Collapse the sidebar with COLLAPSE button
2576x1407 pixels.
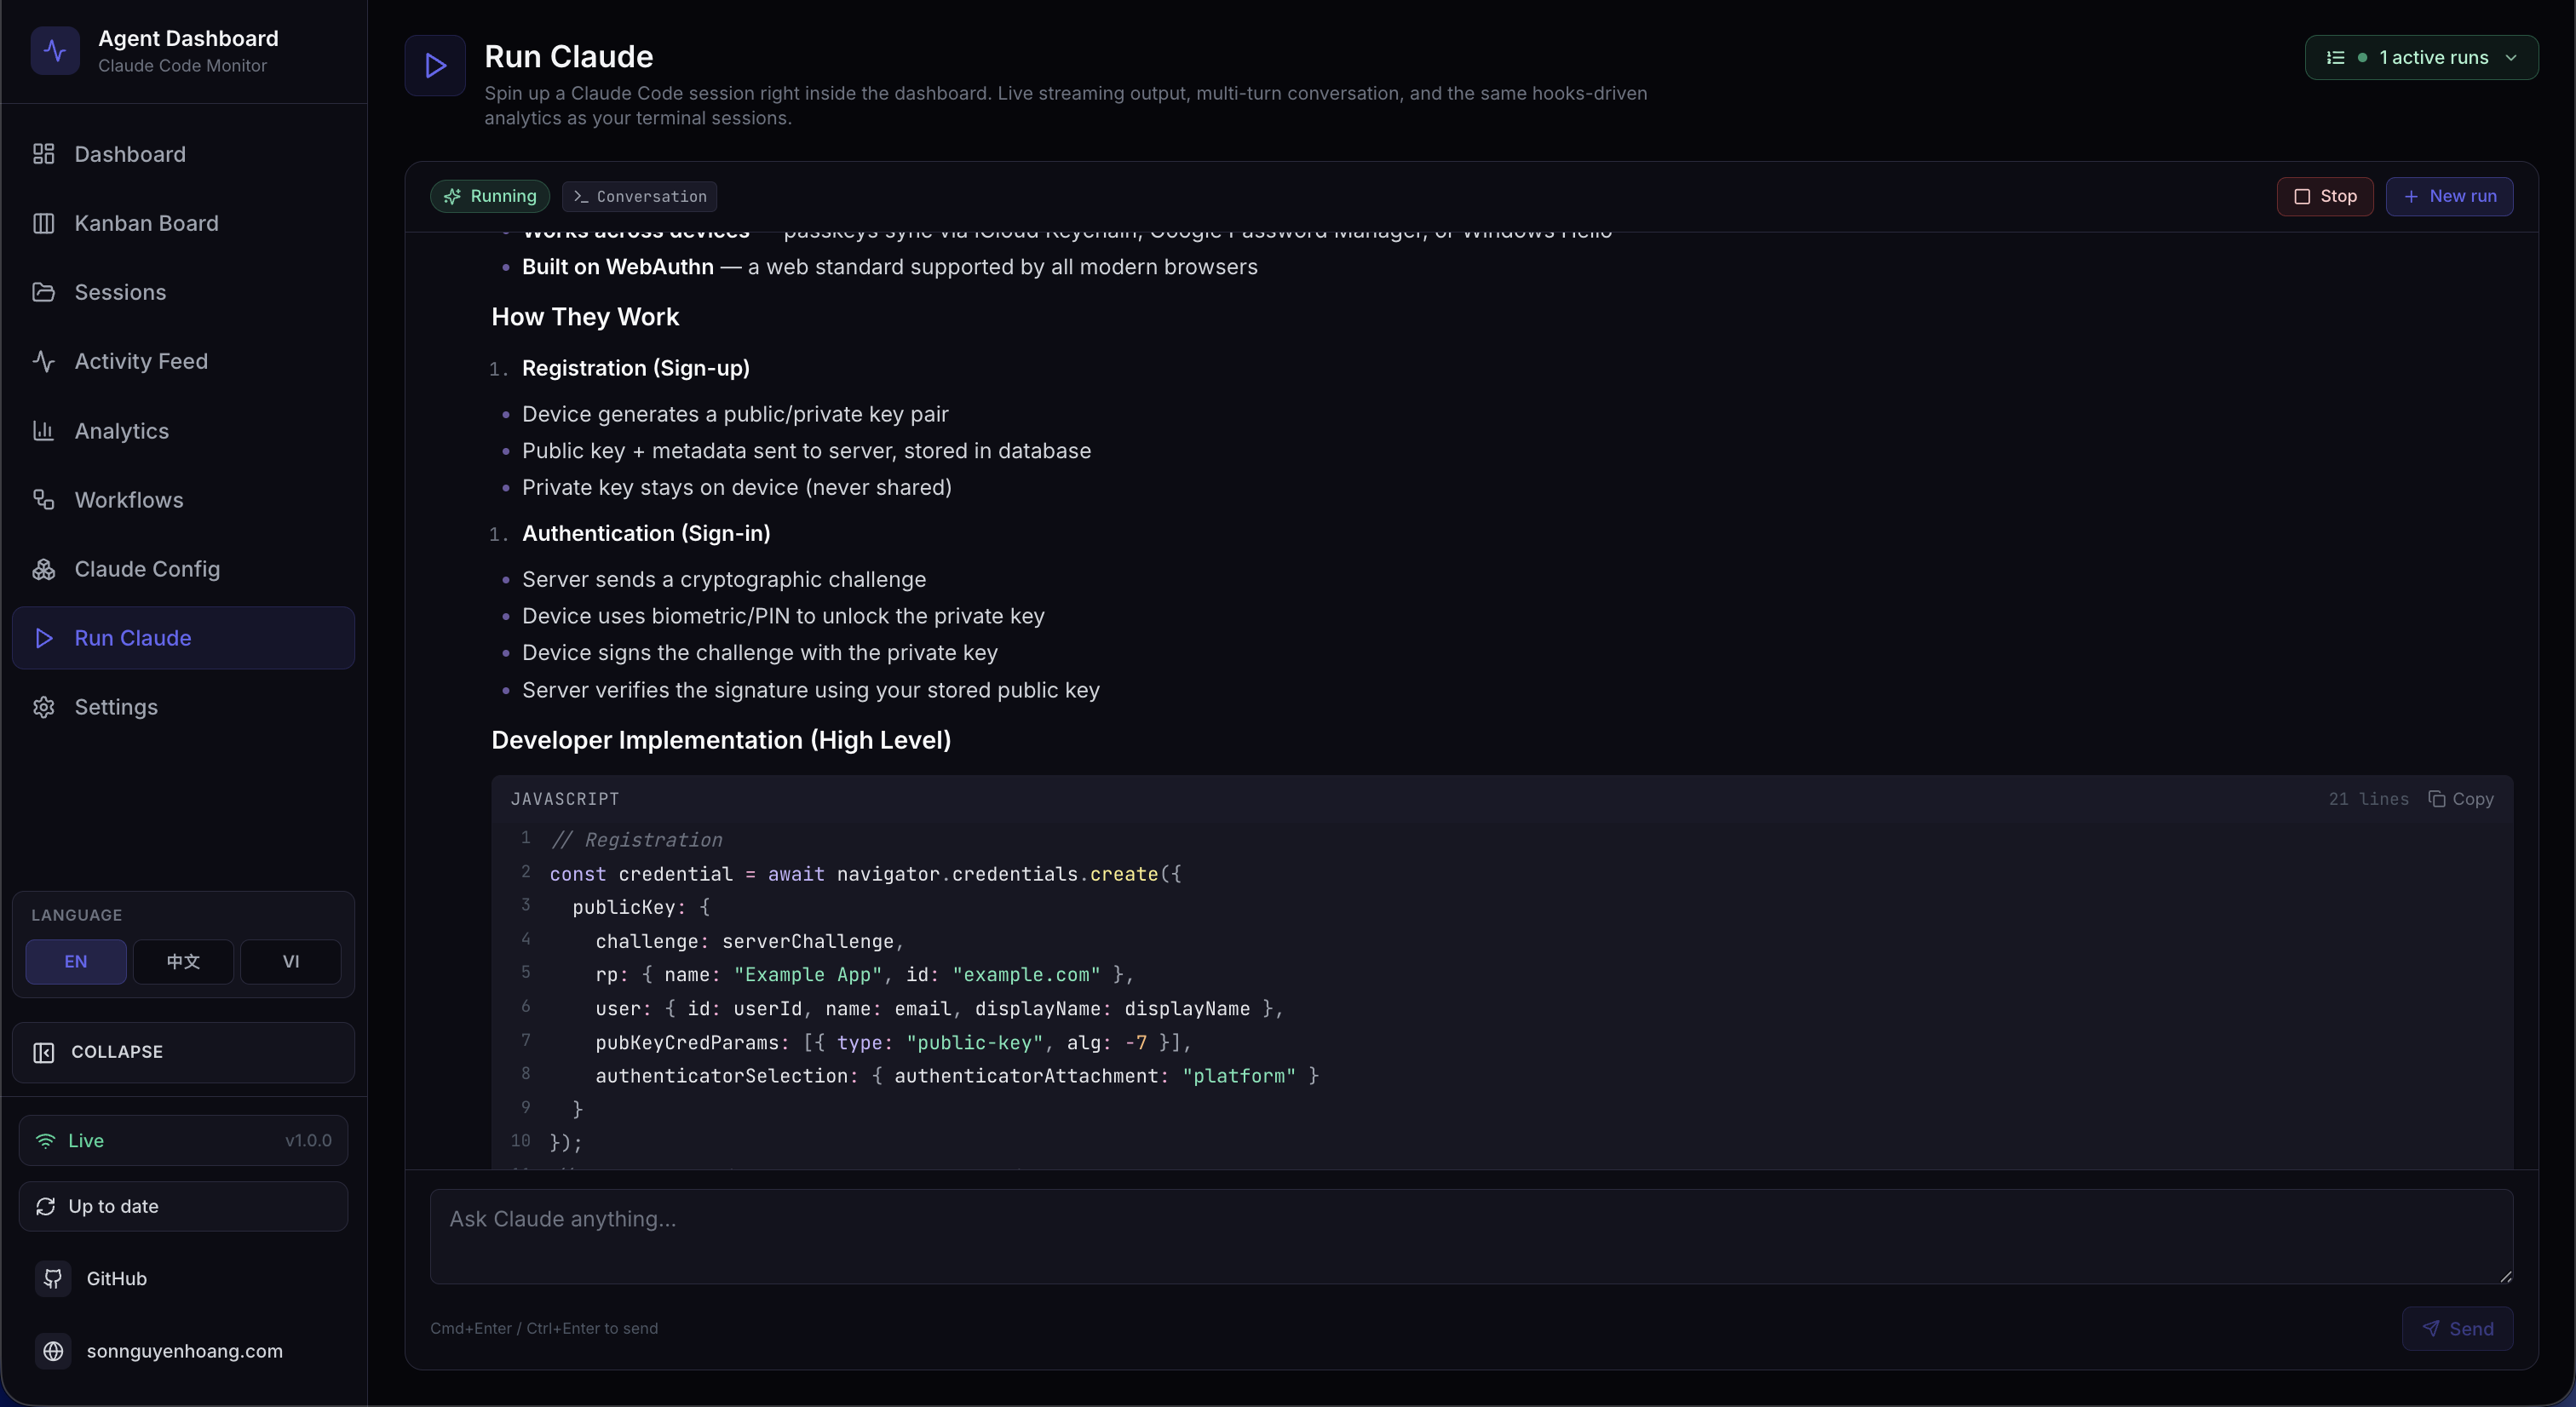tap(183, 1052)
